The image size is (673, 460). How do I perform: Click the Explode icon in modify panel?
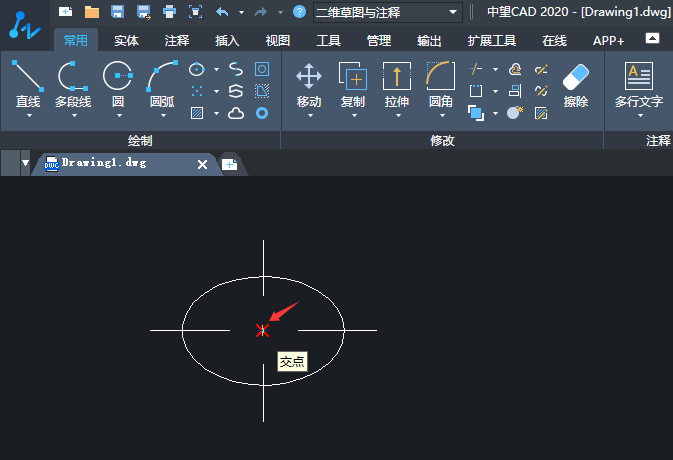point(515,113)
